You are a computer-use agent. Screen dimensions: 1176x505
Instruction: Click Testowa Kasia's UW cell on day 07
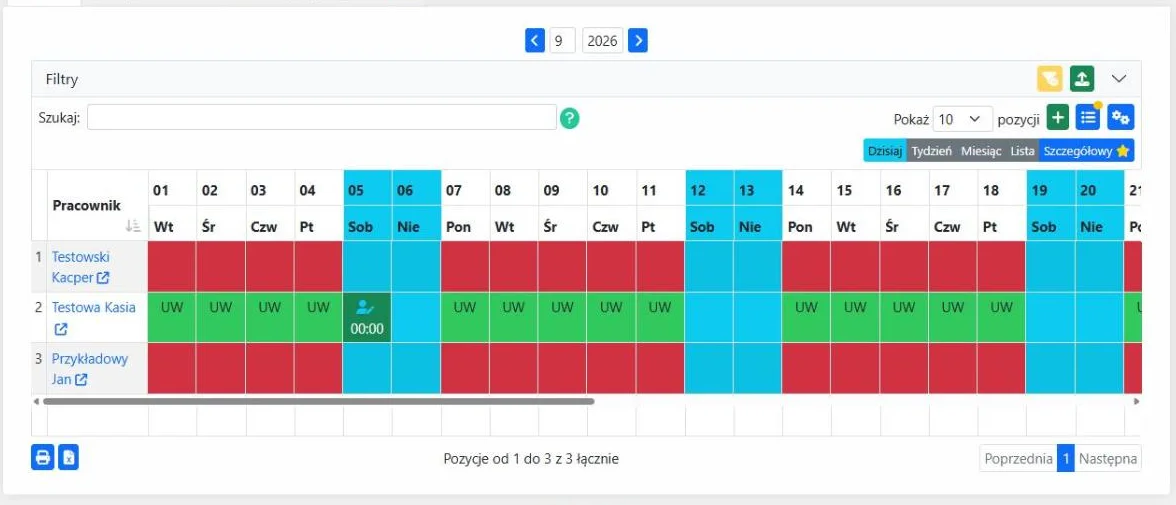465,317
